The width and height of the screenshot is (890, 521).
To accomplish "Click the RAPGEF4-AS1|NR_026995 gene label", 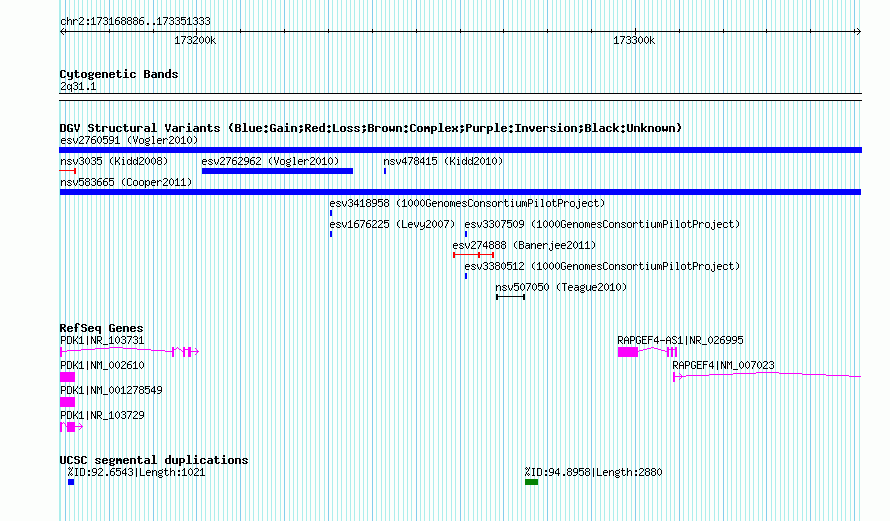I will tap(680, 341).
